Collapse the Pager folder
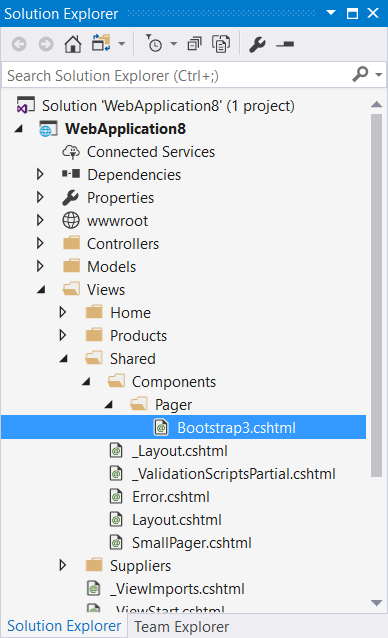 point(108,405)
